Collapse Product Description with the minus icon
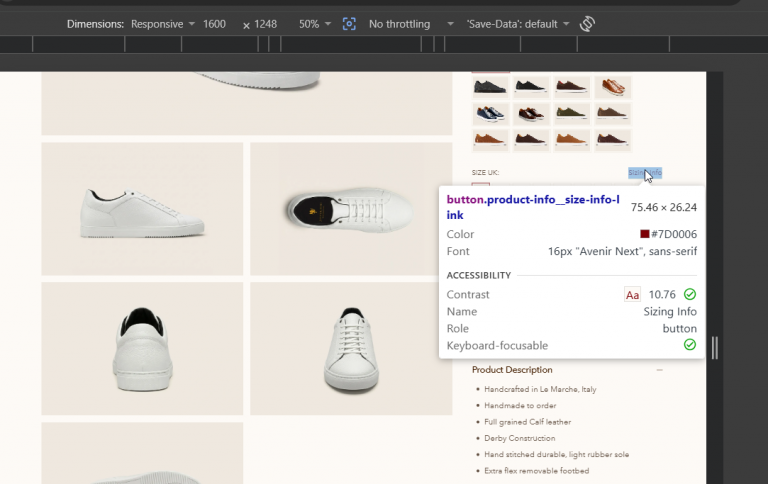The image size is (768, 484). pyautogui.click(x=660, y=370)
